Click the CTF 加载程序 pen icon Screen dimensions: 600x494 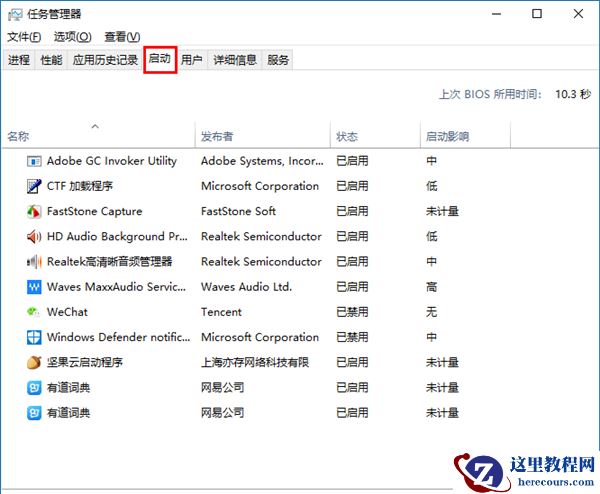(34, 186)
